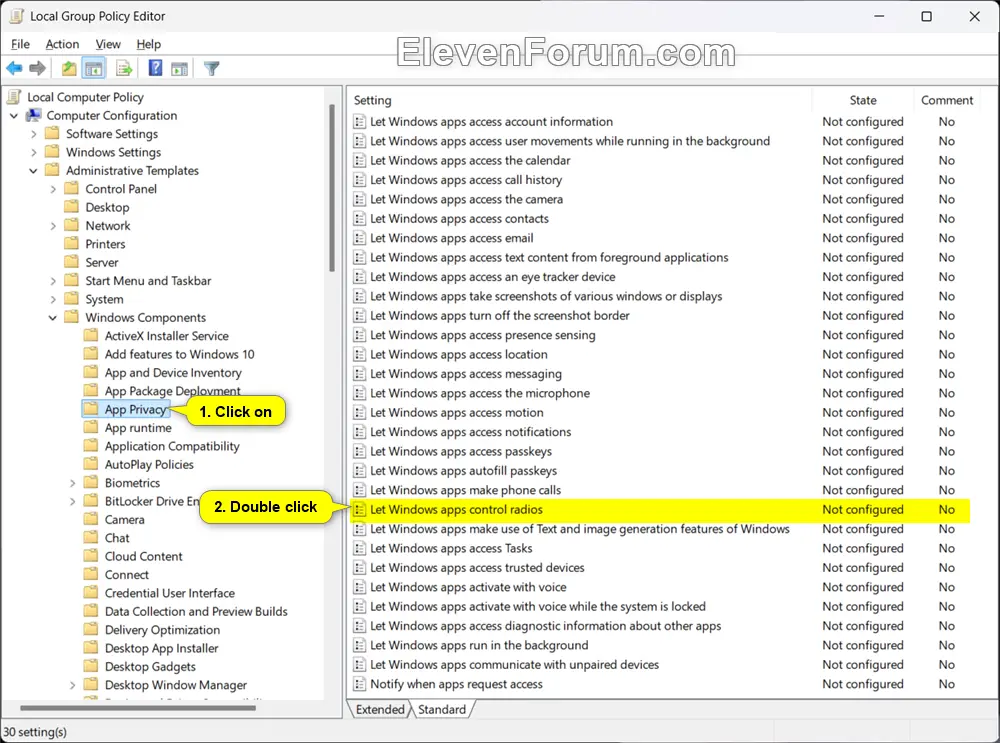Viewport: 1000px width, 743px height.
Task: Click the blue Help toolbar icon
Action: [x=155, y=68]
